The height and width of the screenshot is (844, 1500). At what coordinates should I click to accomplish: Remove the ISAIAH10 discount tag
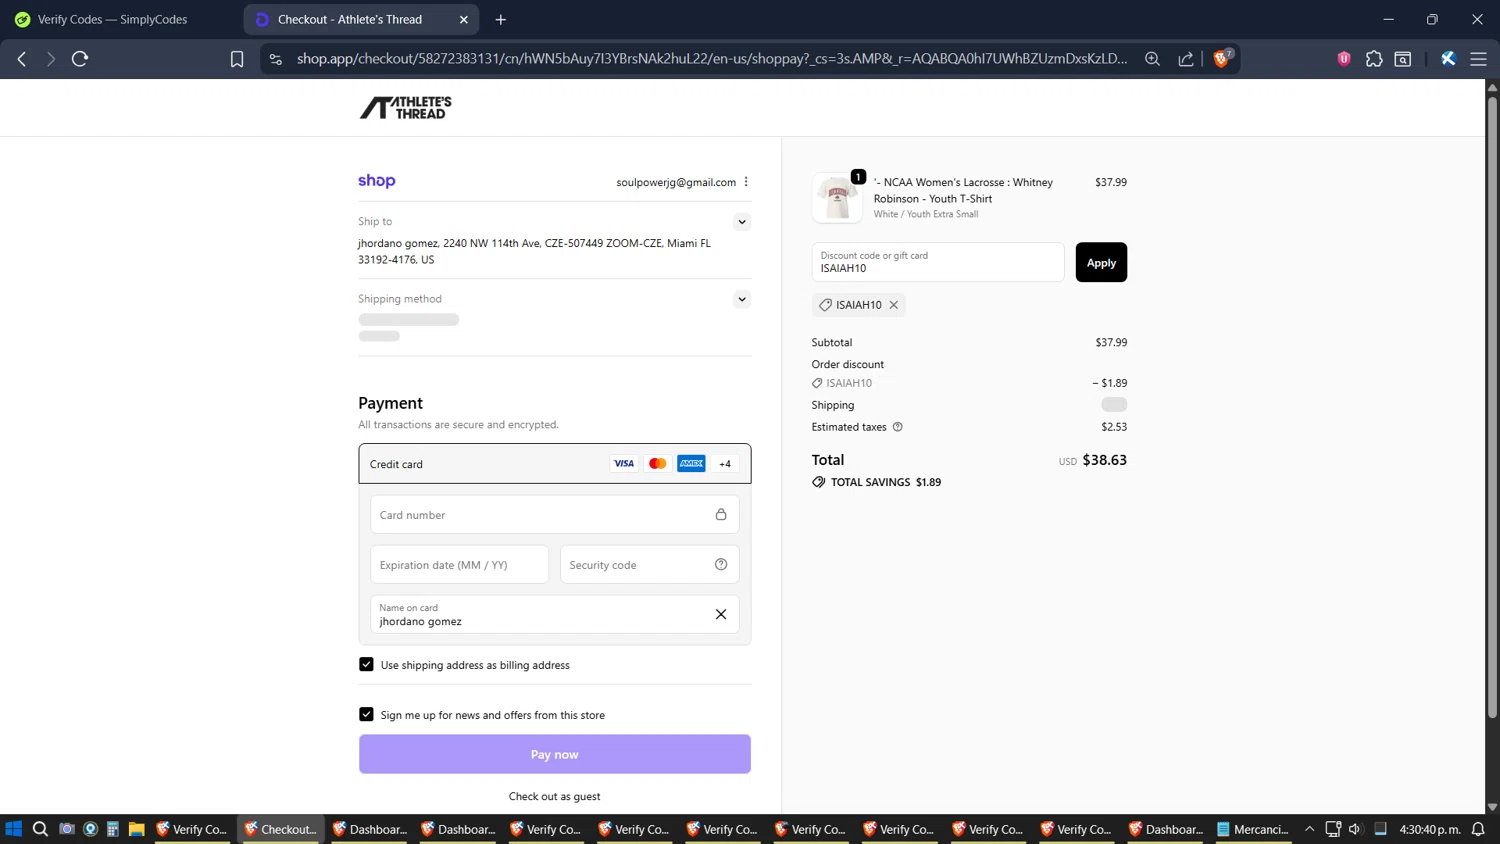(x=894, y=305)
